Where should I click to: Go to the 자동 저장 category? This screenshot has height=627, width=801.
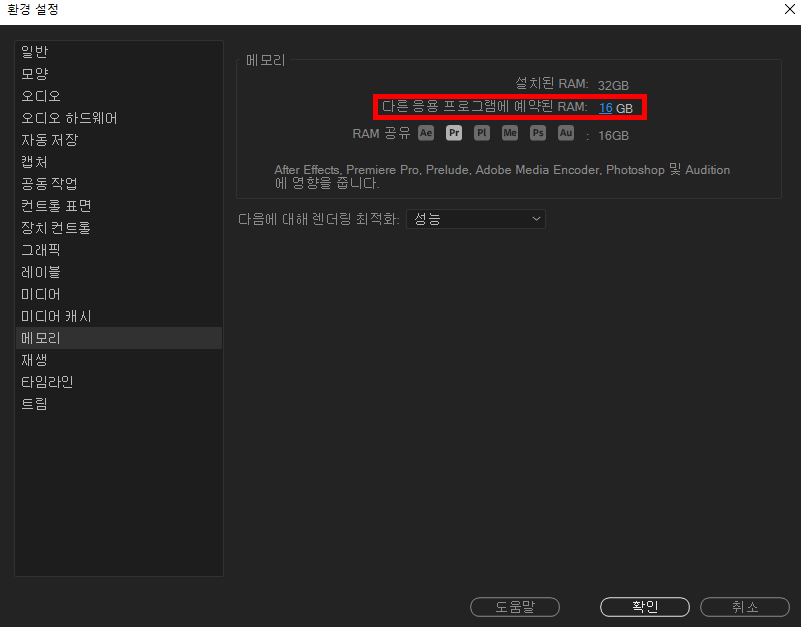pyautogui.click(x=119, y=140)
